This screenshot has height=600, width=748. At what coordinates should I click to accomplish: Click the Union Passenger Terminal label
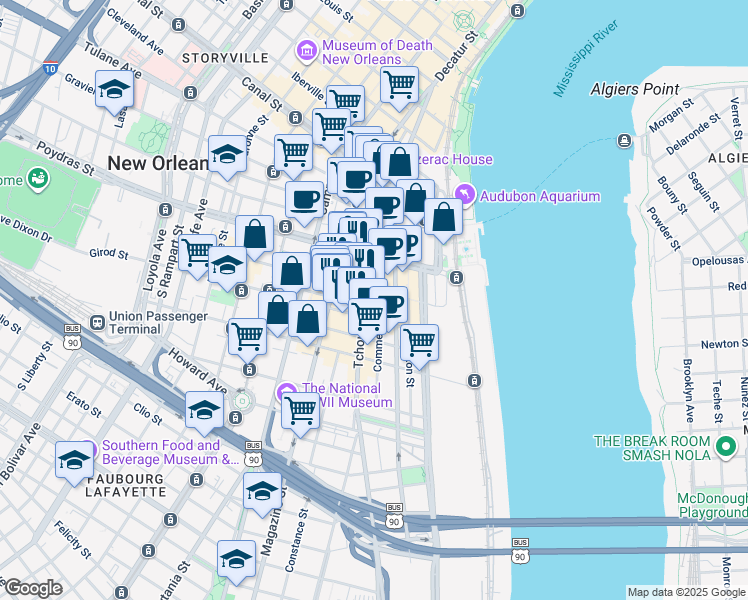coord(158,323)
